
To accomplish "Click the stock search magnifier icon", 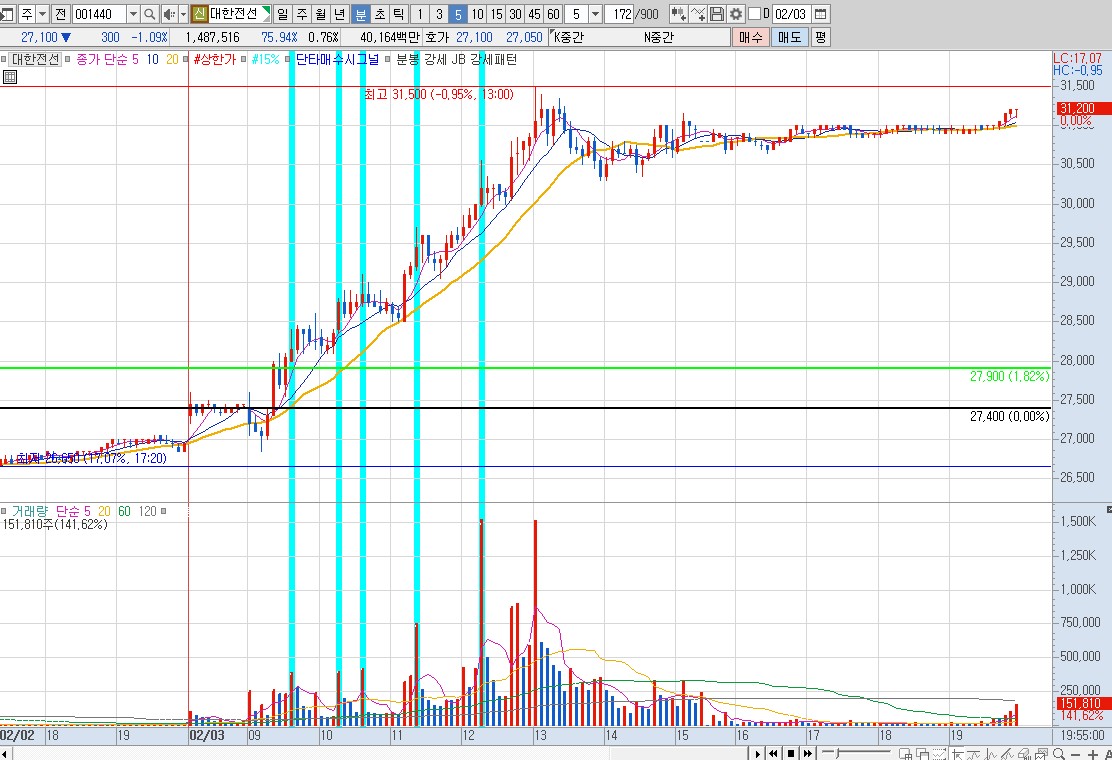I will pyautogui.click(x=150, y=13).
